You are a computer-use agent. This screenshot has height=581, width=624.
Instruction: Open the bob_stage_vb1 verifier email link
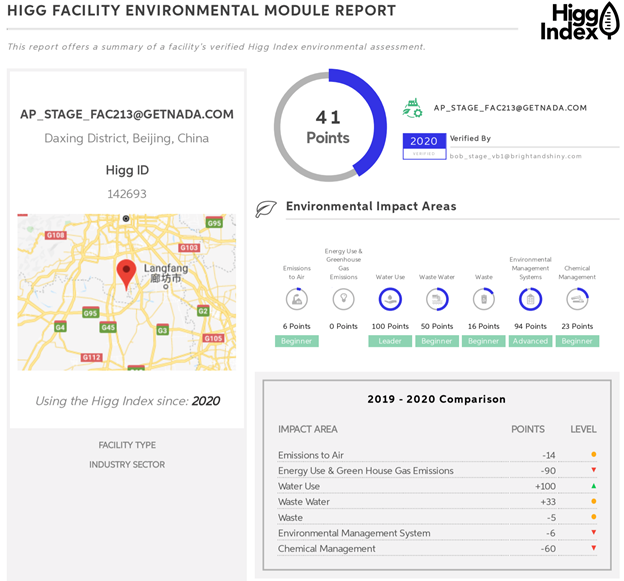[515, 156]
